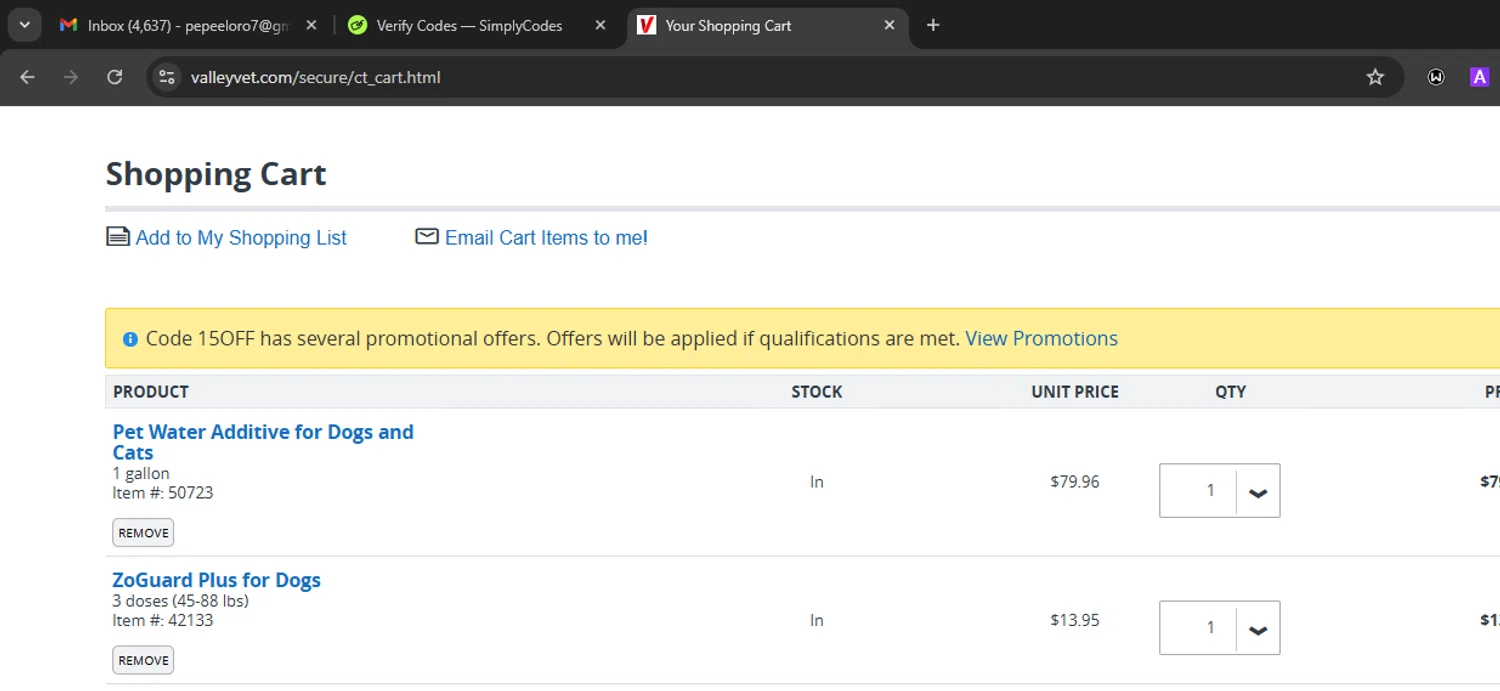Click the blue info icon in promo banner
1500x691 pixels.
pyautogui.click(x=130, y=339)
